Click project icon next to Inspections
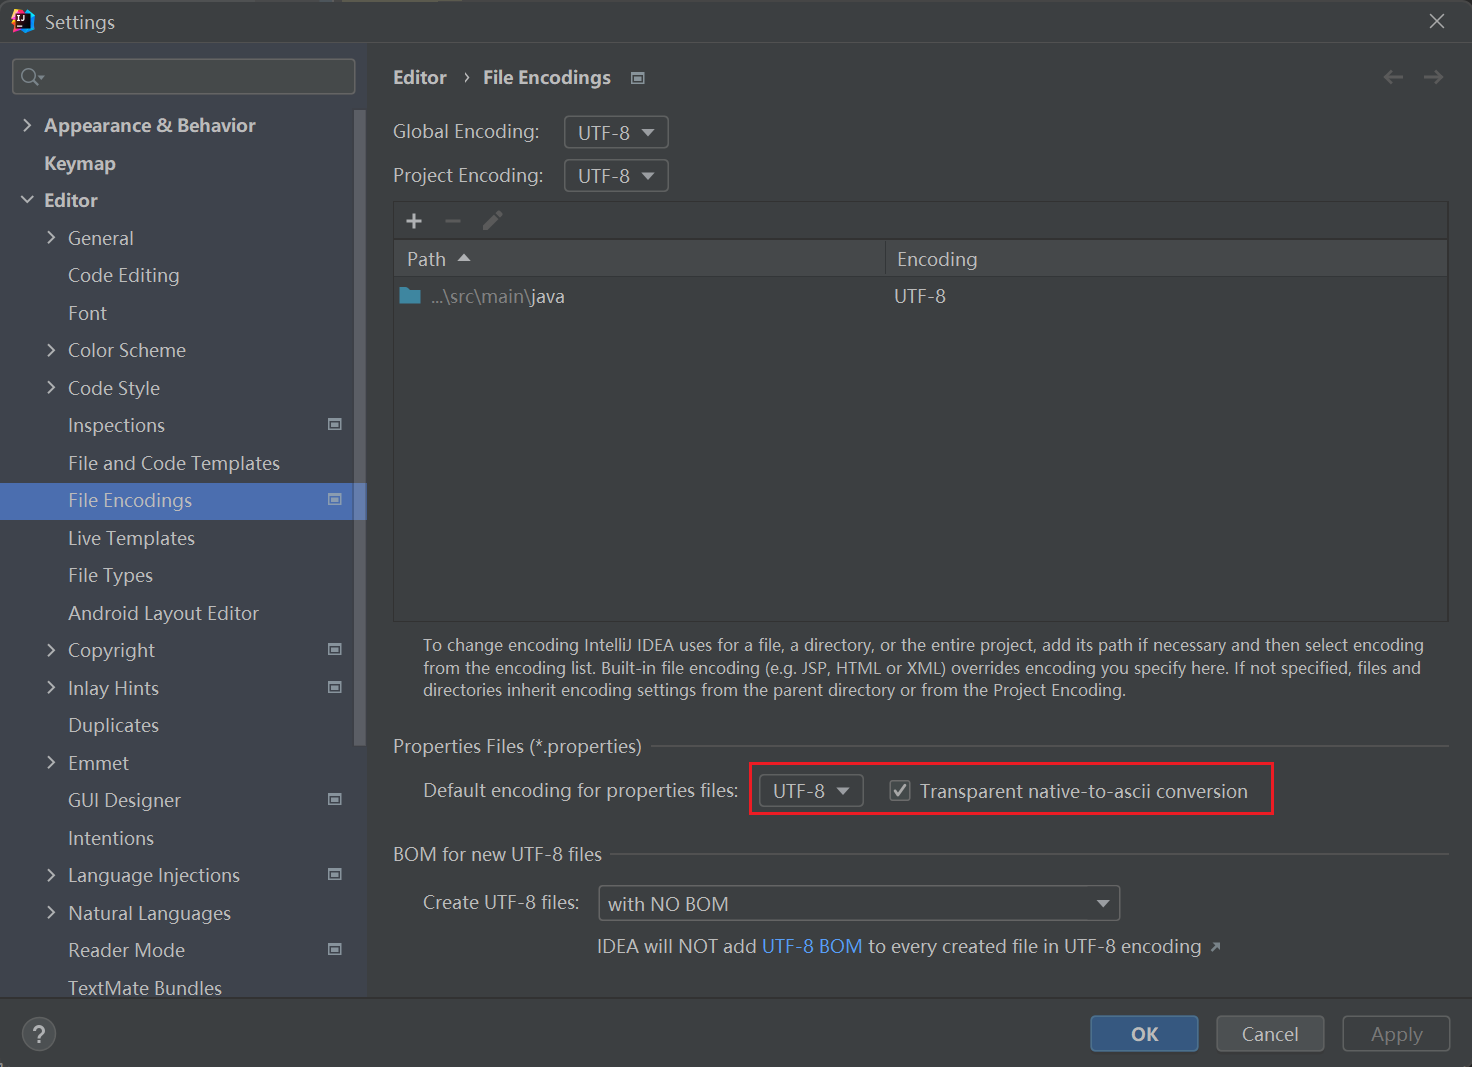The image size is (1472, 1067). [335, 425]
